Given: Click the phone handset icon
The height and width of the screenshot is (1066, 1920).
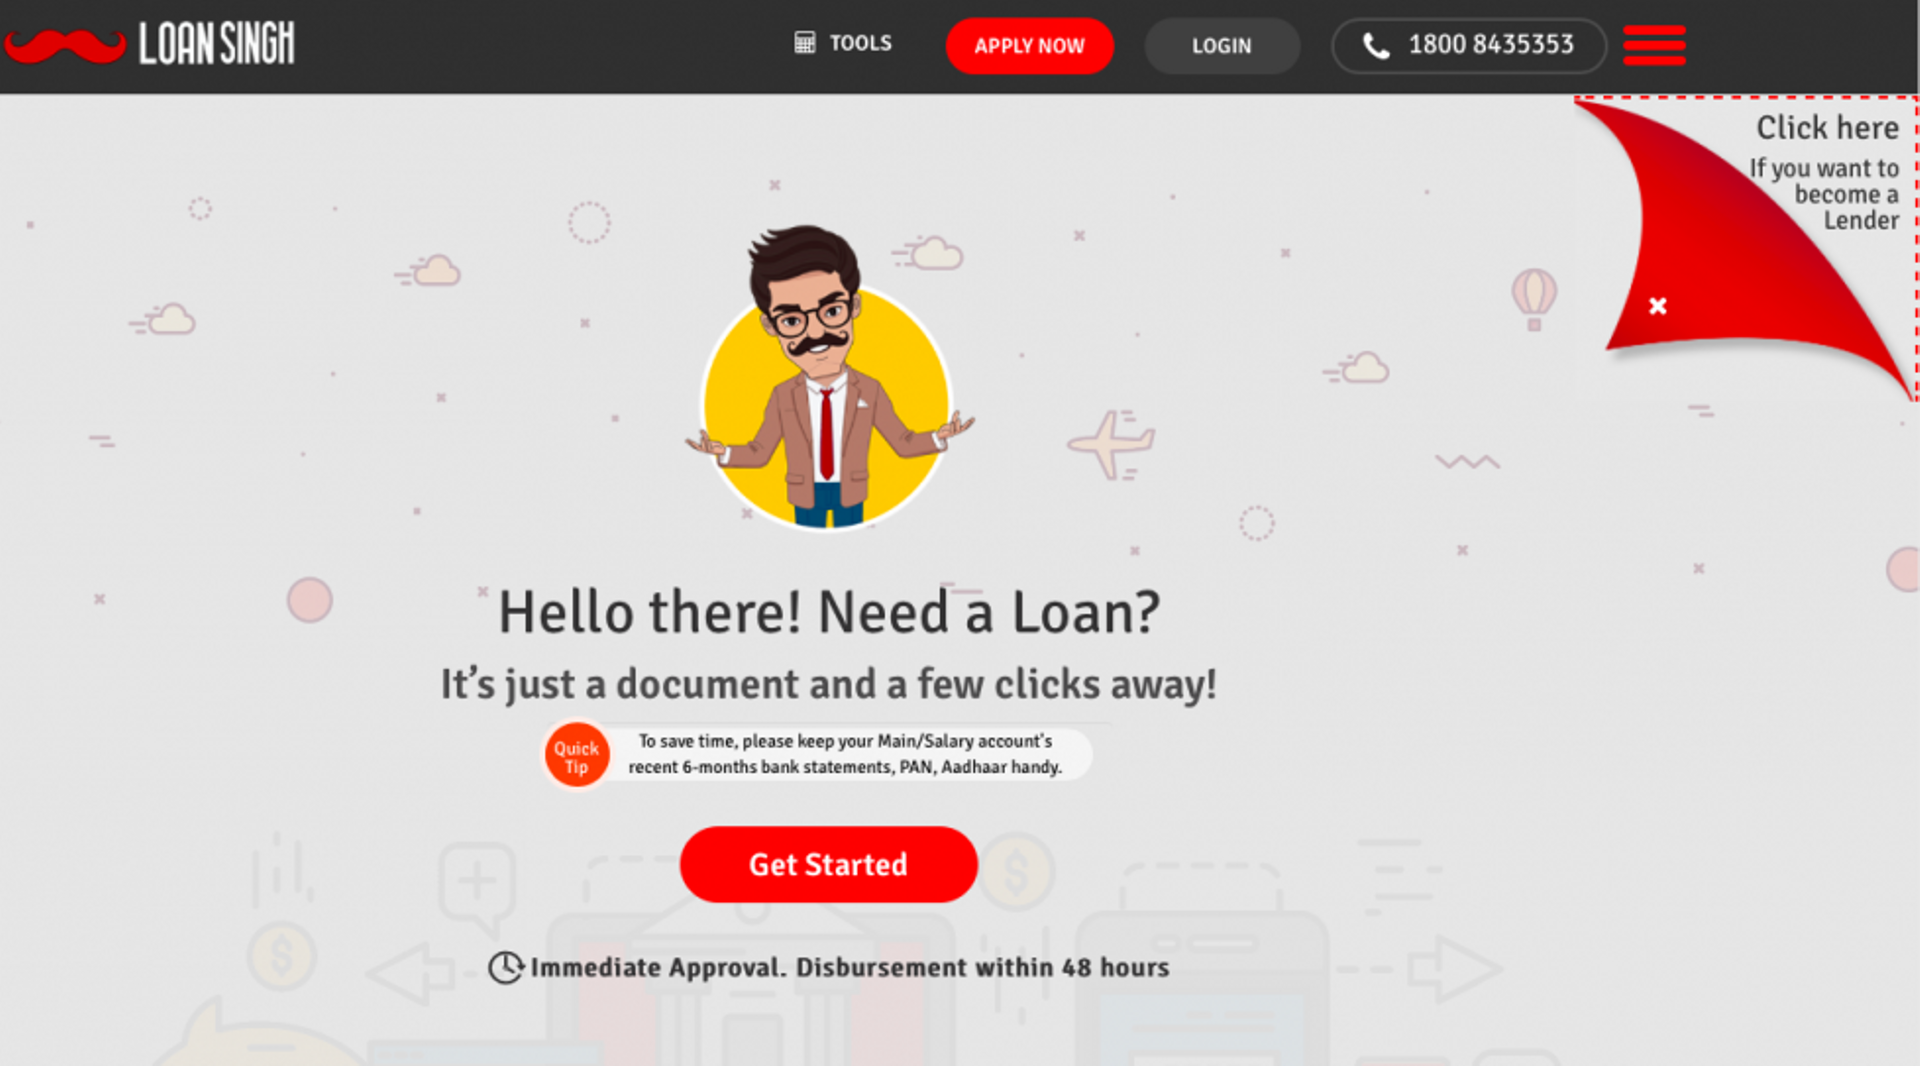Looking at the screenshot, I should click(1376, 46).
